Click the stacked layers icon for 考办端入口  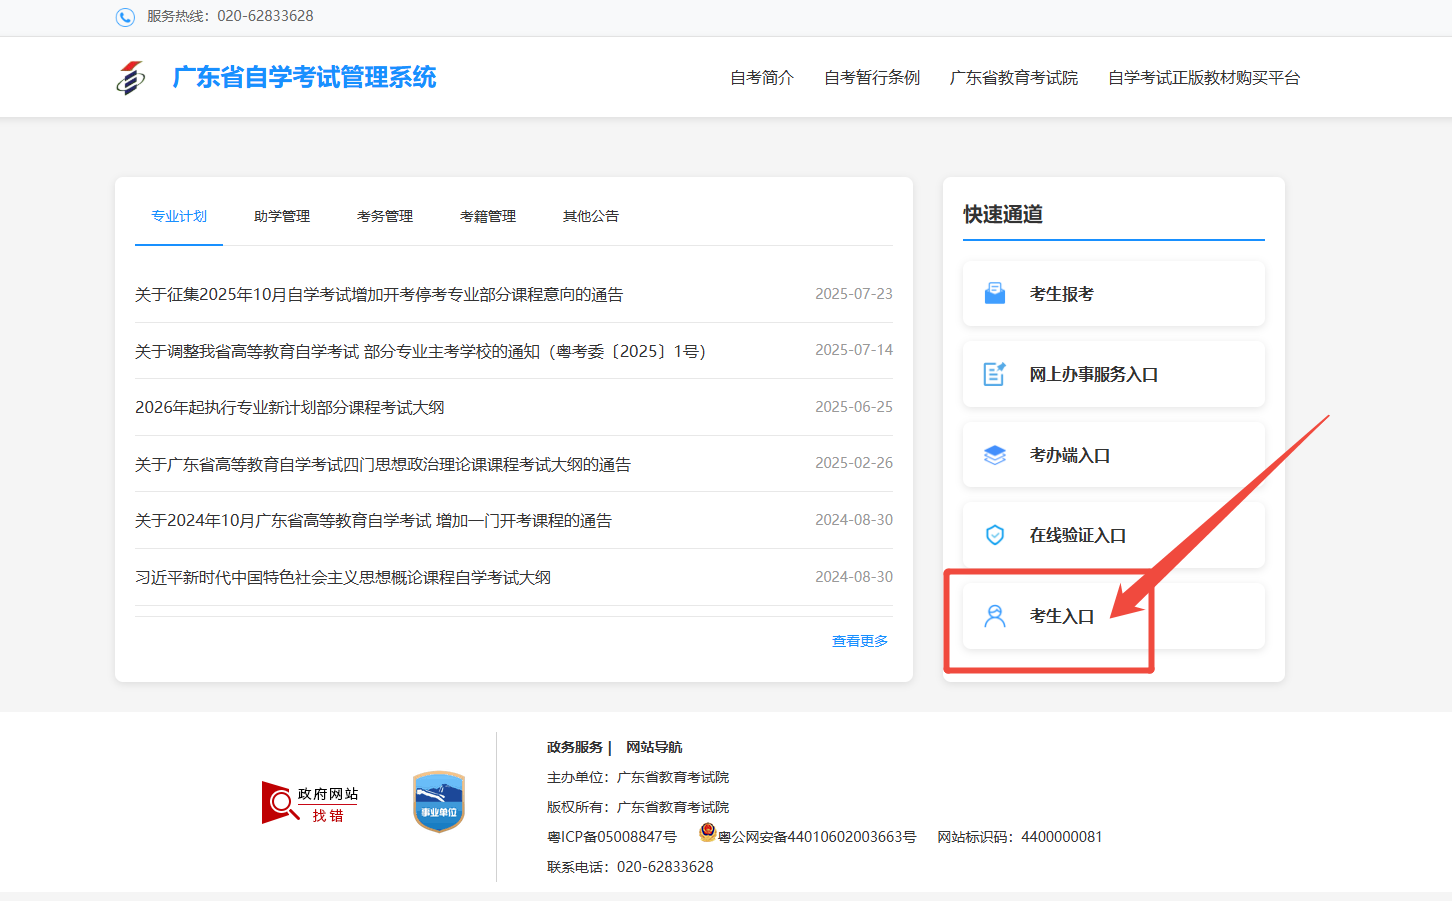pyautogui.click(x=994, y=454)
